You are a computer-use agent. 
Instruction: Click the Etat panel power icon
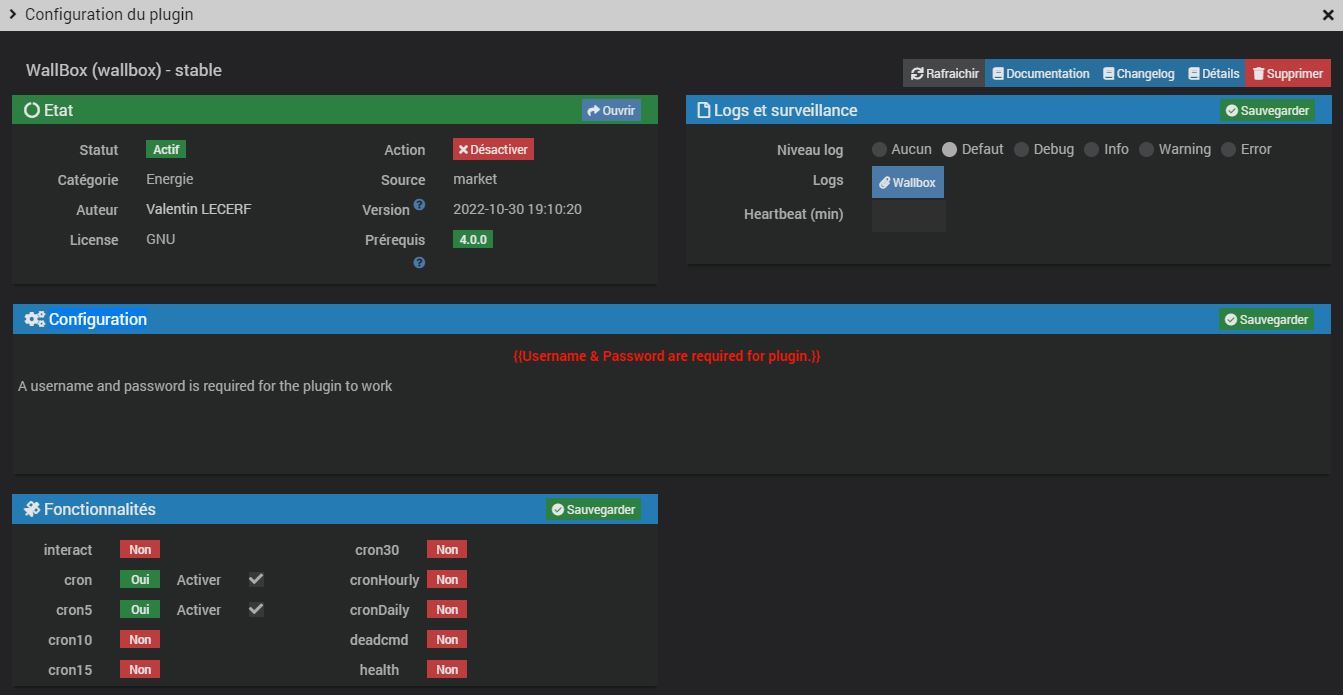tap(32, 110)
